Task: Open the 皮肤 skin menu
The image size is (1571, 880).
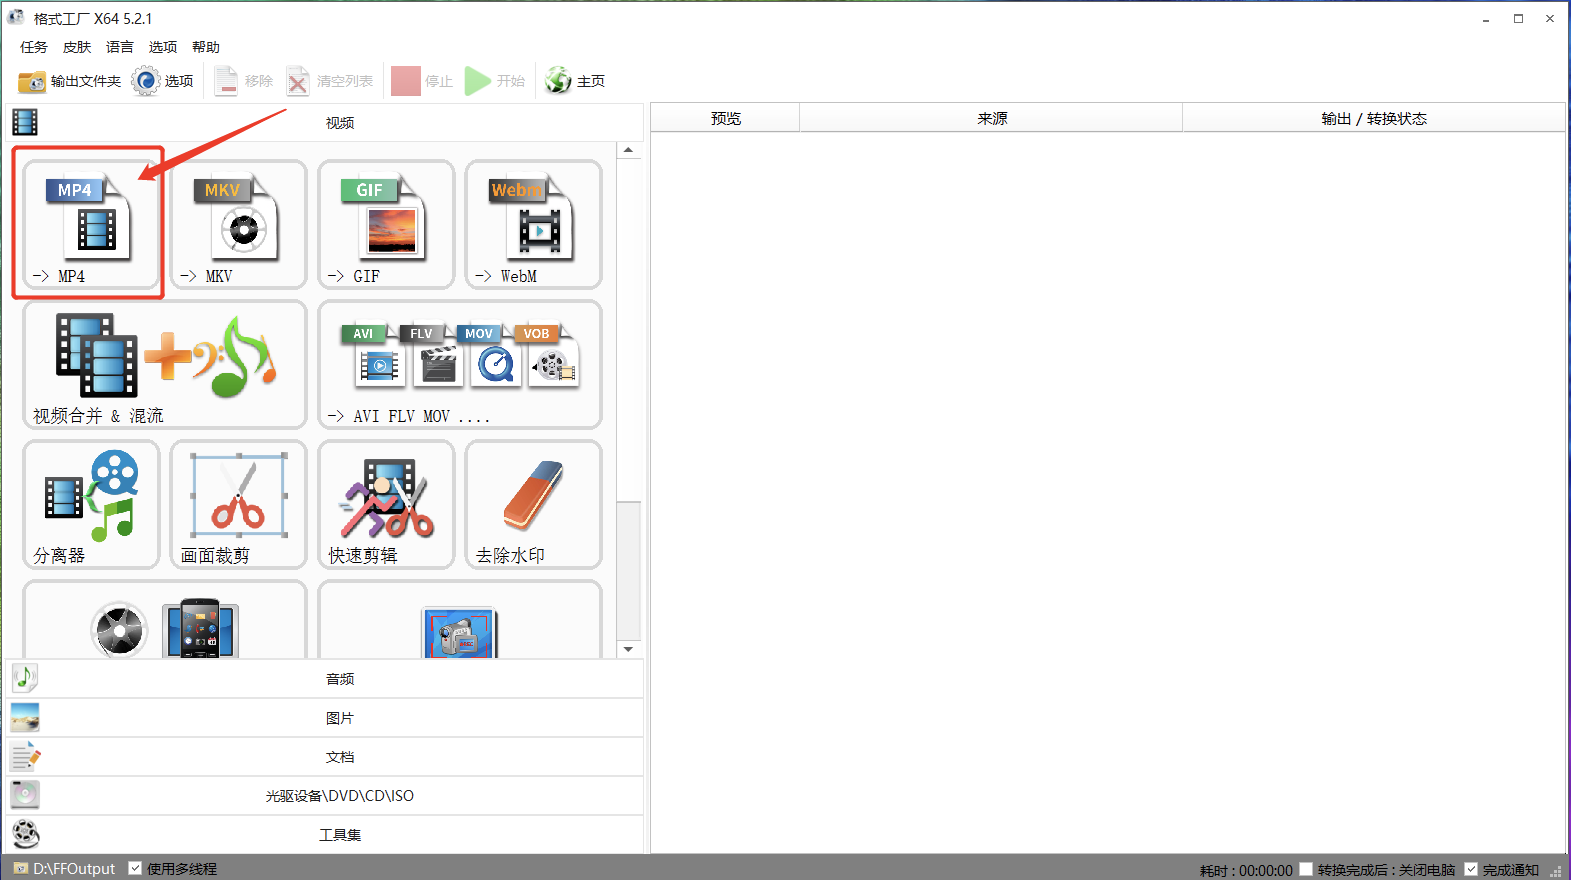Action: point(77,47)
